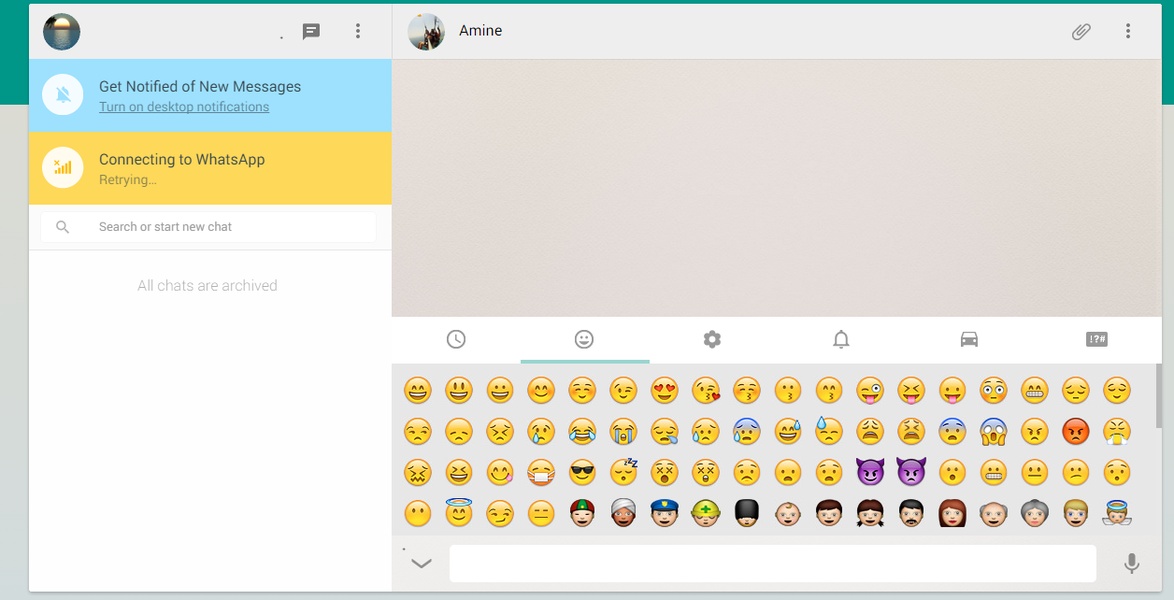Click the All chats are archived text
The image size is (1174, 600).
(x=207, y=285)
